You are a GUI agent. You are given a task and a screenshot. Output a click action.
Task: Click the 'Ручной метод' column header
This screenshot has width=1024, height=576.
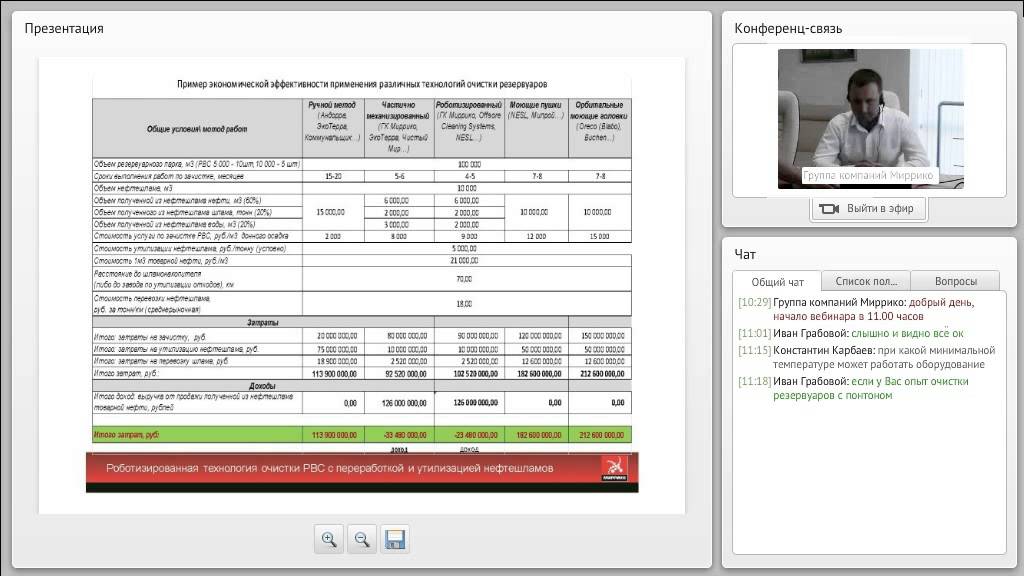[333, 127]
